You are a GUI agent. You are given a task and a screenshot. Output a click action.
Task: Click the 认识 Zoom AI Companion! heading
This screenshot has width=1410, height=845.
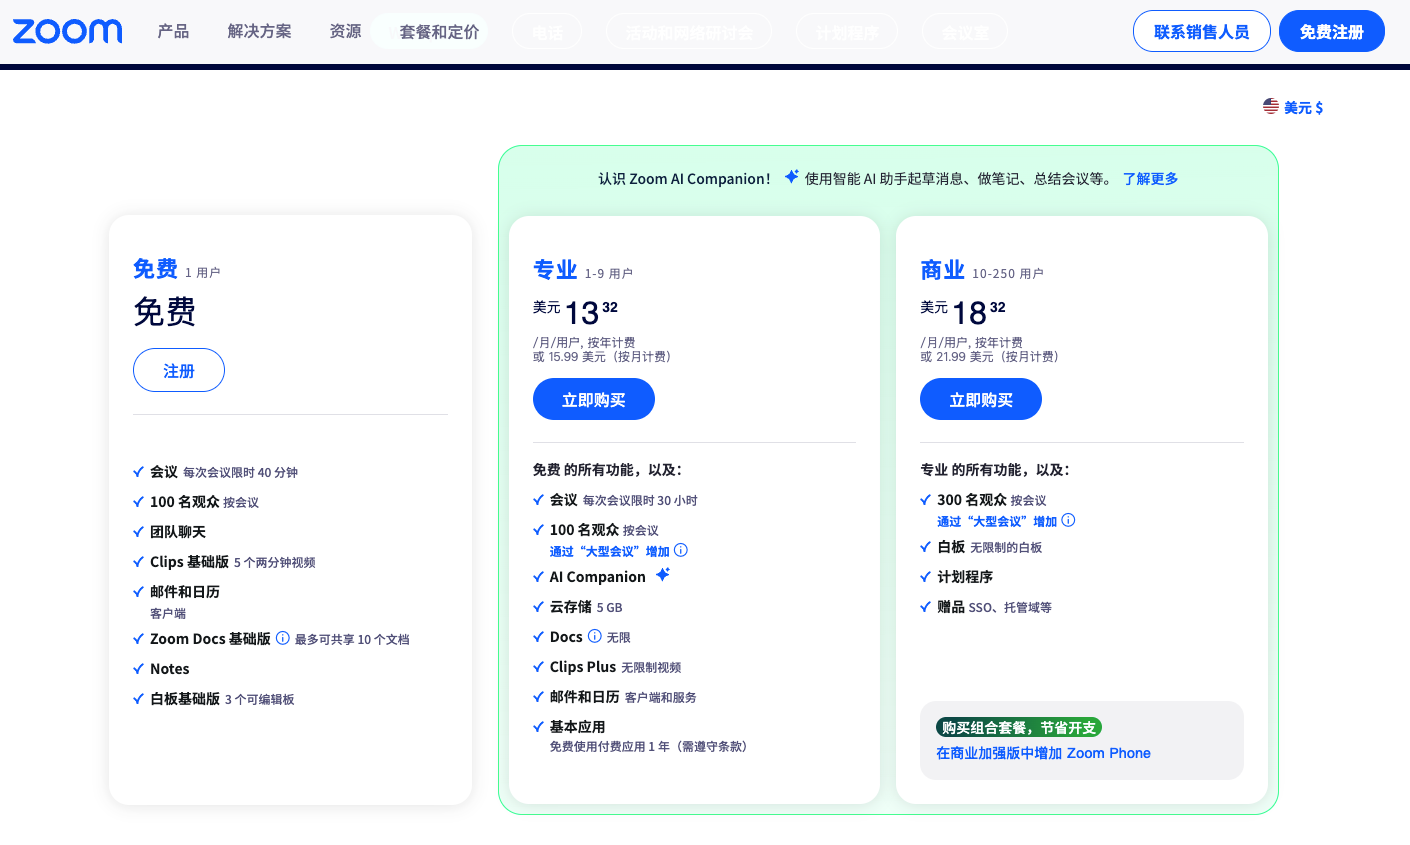pyautogui.click(x=685, y=179)
